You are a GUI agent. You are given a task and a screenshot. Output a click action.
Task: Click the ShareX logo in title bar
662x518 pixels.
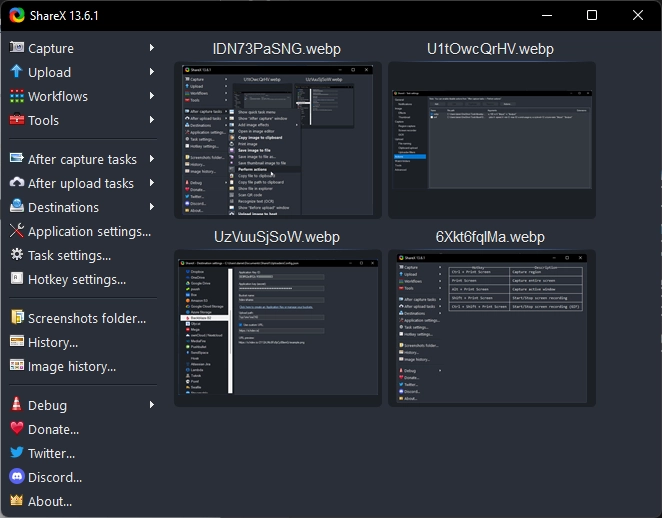tap(17, 15)
